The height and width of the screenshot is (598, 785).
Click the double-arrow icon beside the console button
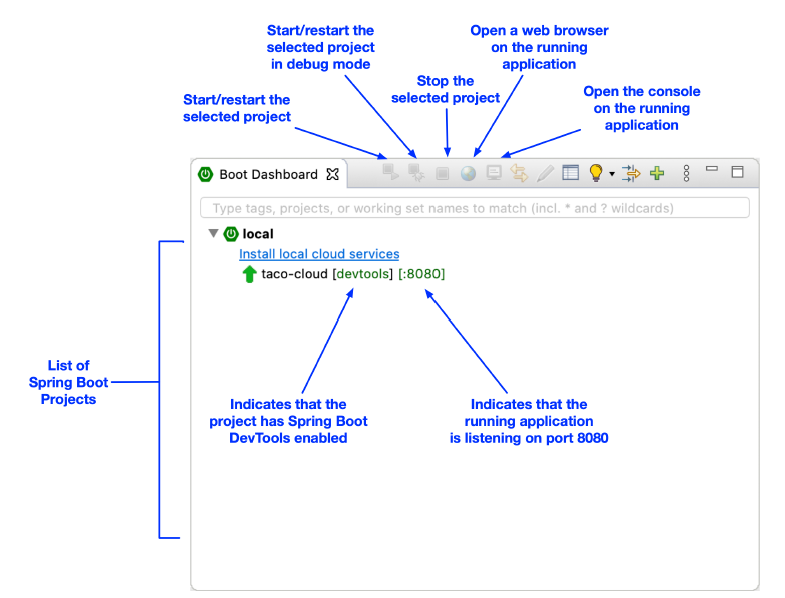coord(519,174)
